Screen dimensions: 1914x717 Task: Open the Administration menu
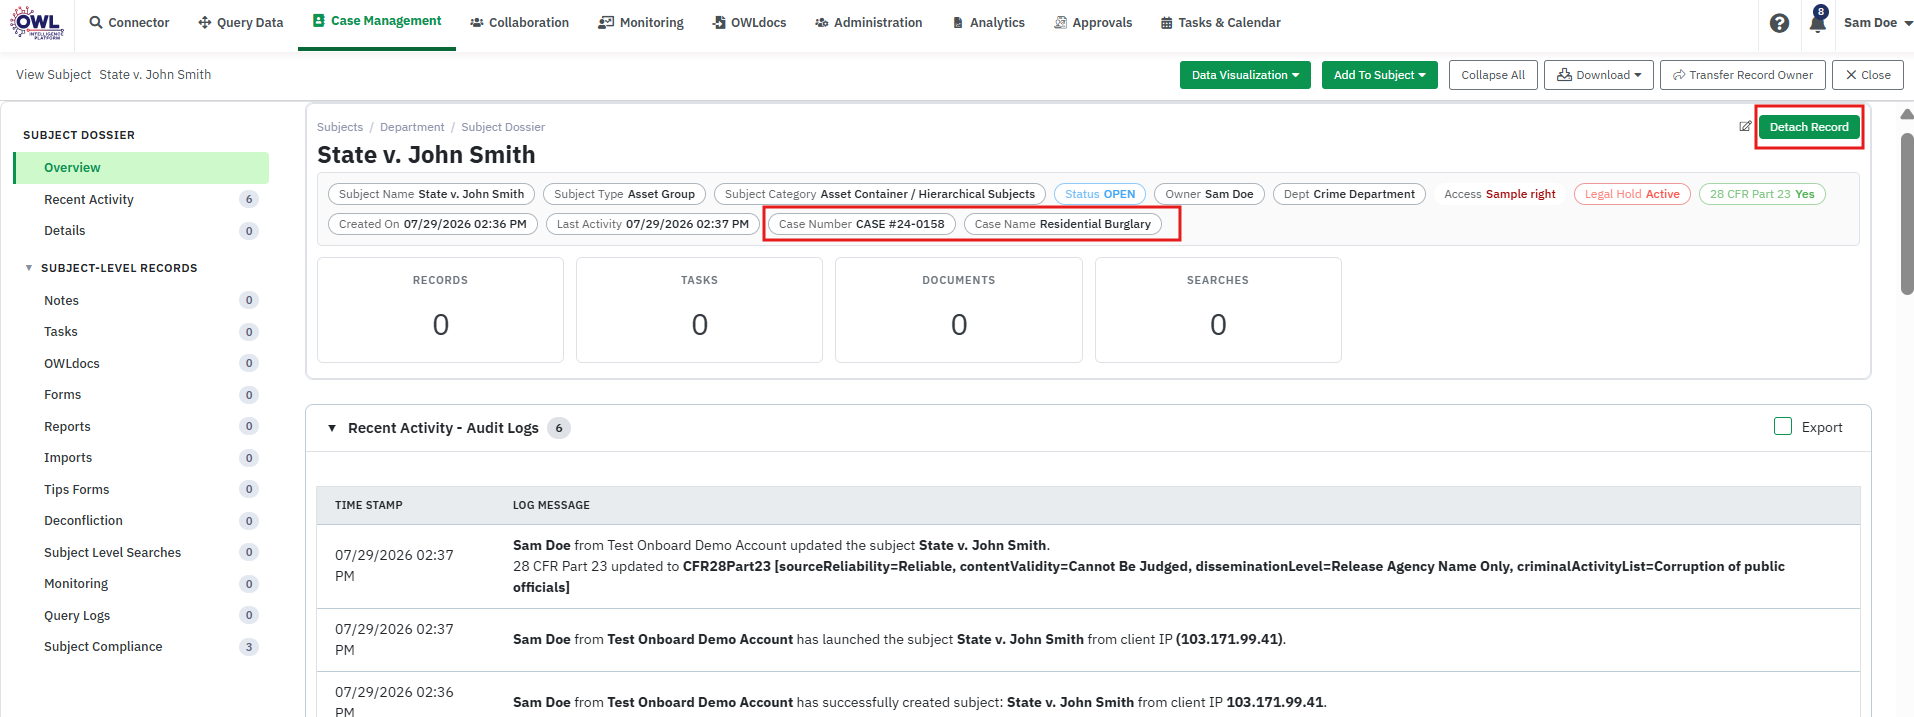(868, 22)
